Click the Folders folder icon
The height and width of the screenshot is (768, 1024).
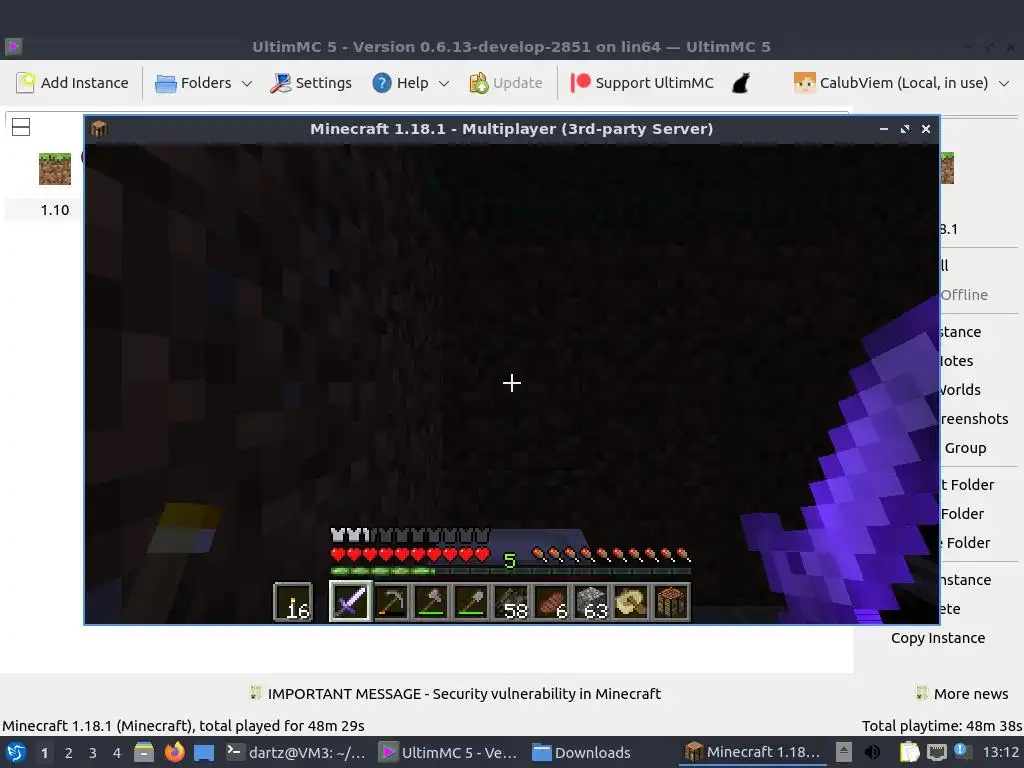(x=166, y=84)
